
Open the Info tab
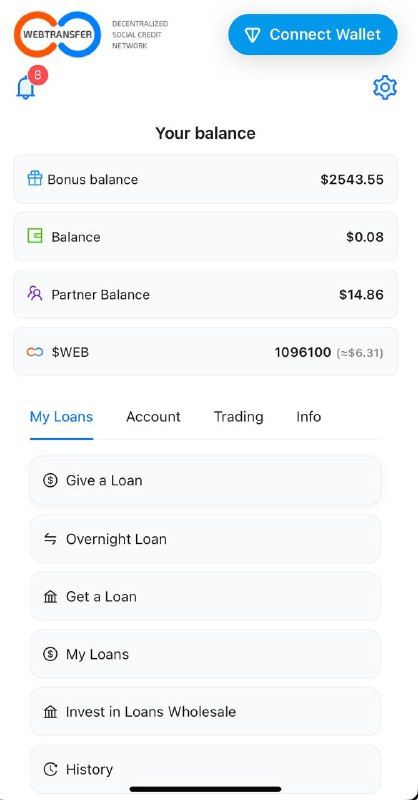point(309,417)
